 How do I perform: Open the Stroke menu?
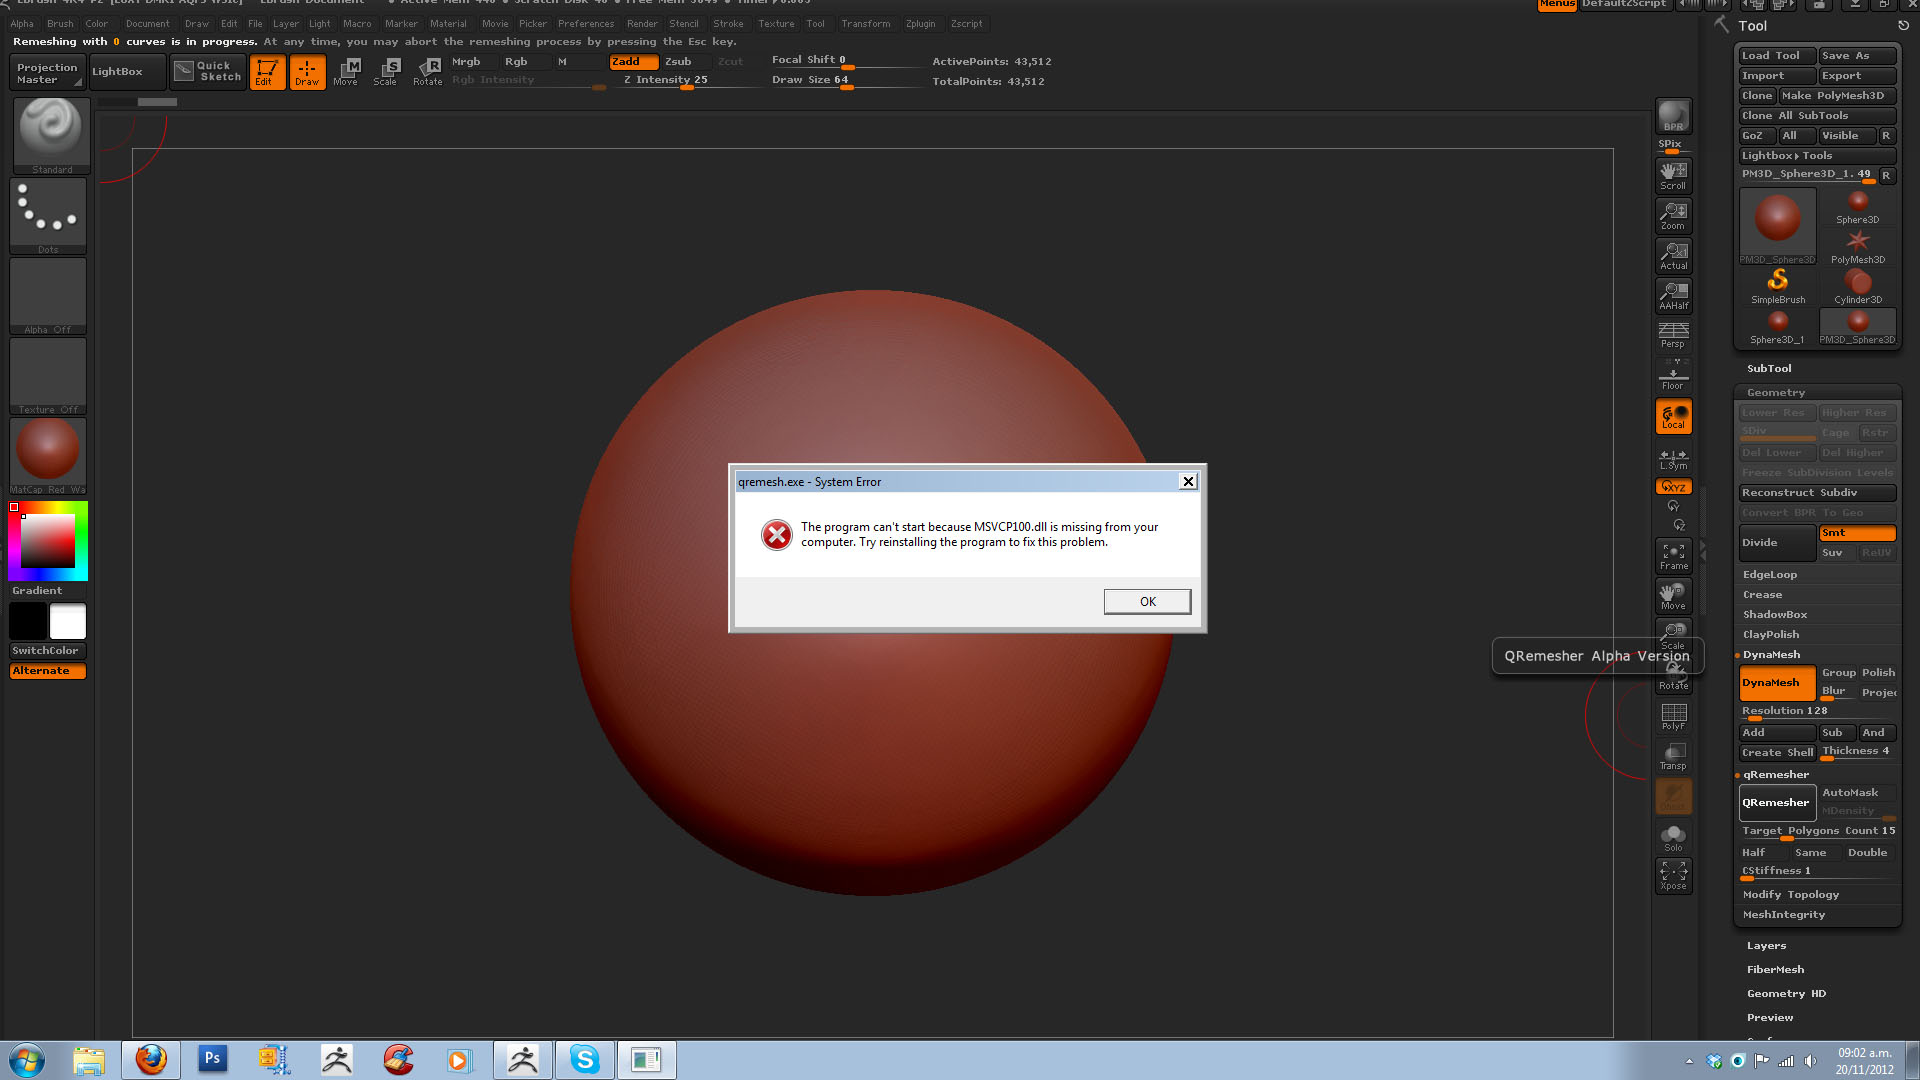(728, 24)
